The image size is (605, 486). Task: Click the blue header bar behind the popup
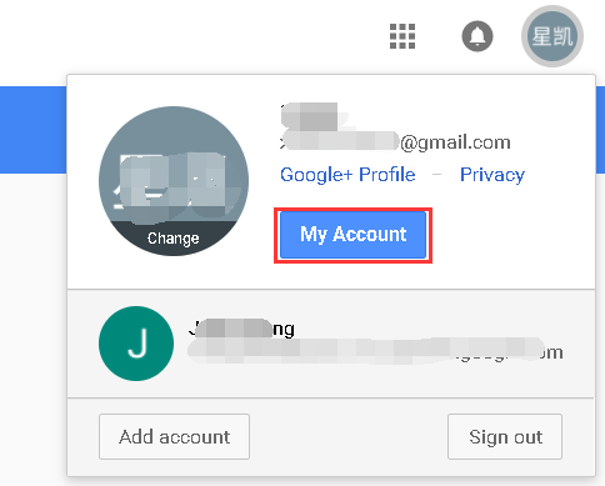tap(30, 115)
